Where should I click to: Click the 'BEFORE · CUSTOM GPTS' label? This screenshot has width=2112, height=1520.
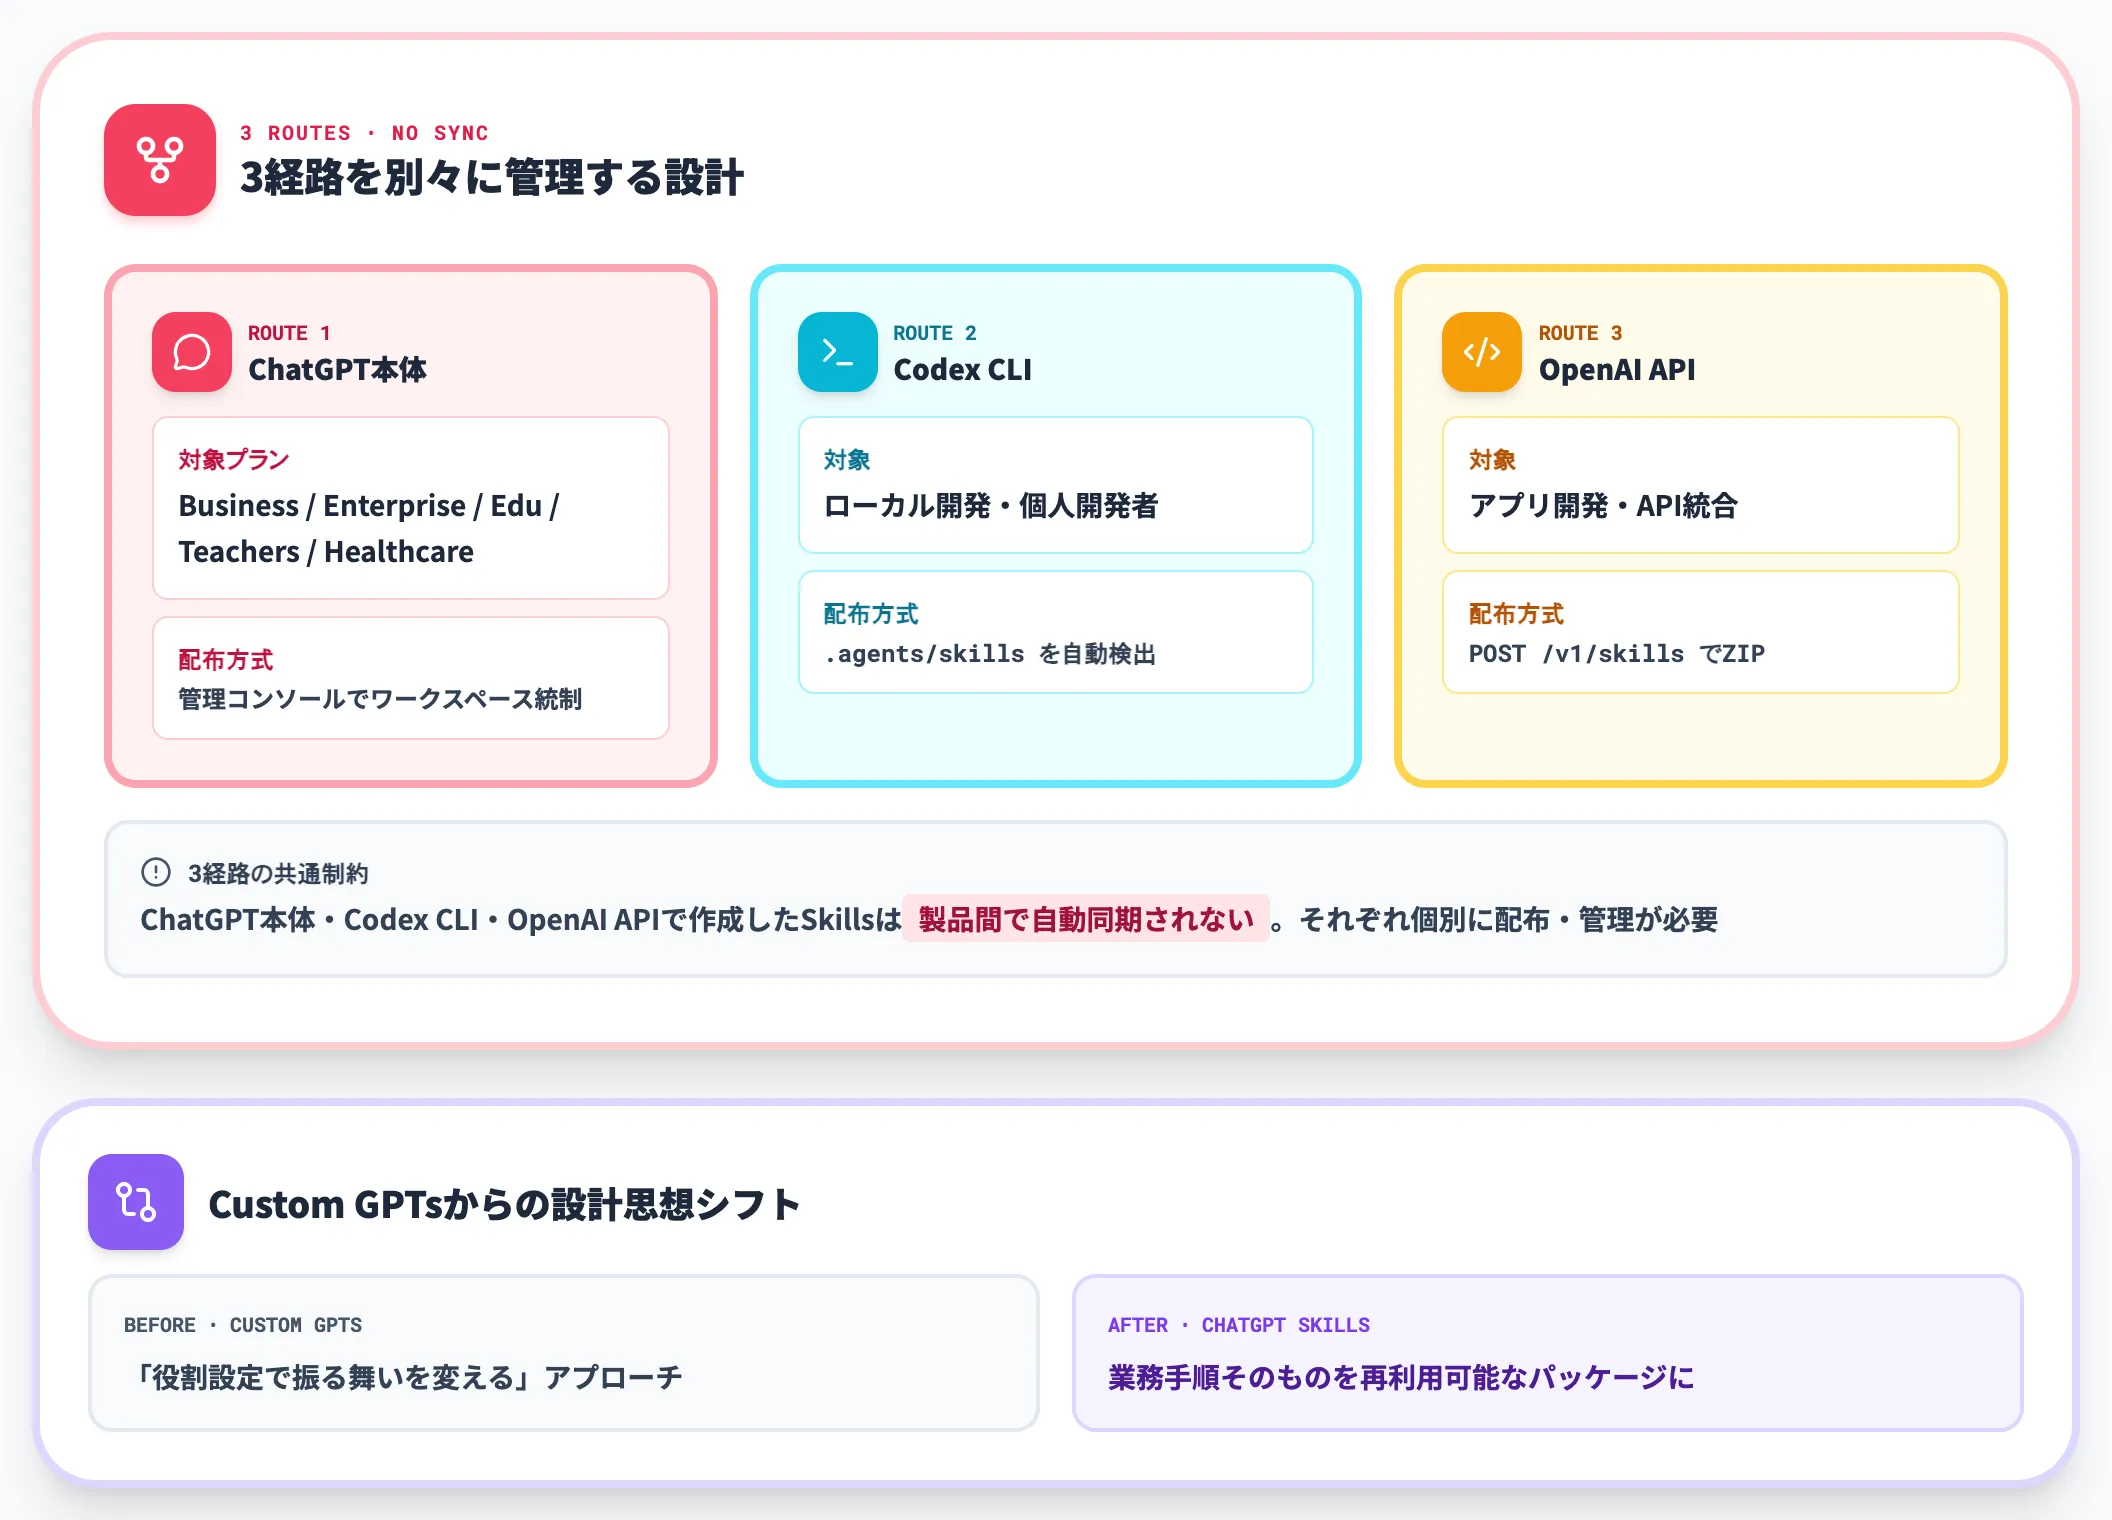pyautogui.click(x=243, y=1325)
